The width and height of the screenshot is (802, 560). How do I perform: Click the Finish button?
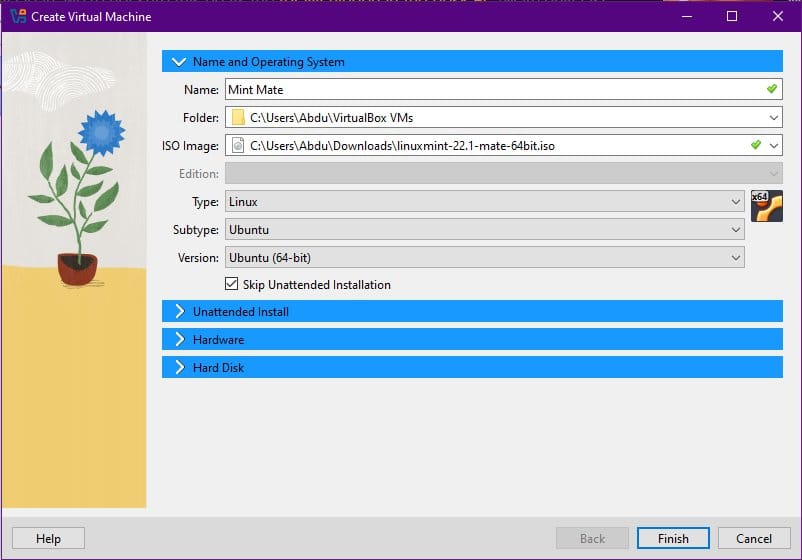pos(673,539)
